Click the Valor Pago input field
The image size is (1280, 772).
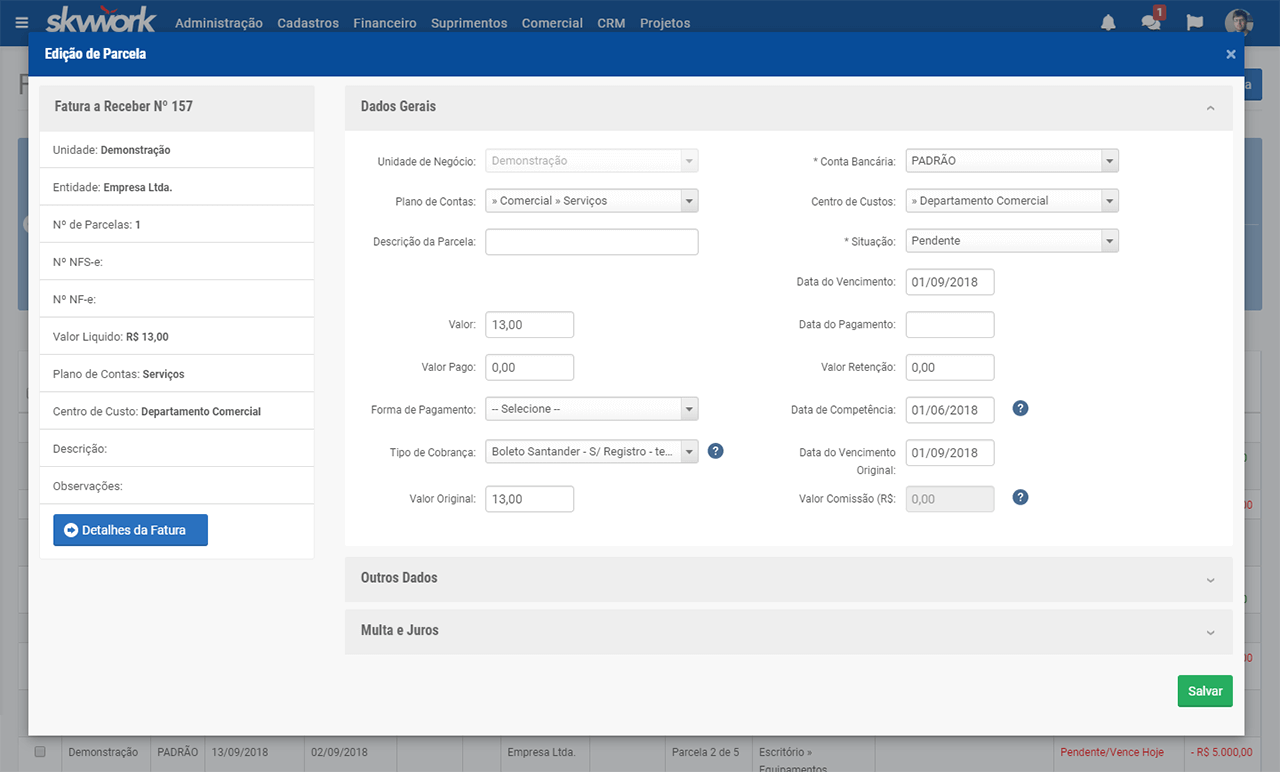[530, 367]
